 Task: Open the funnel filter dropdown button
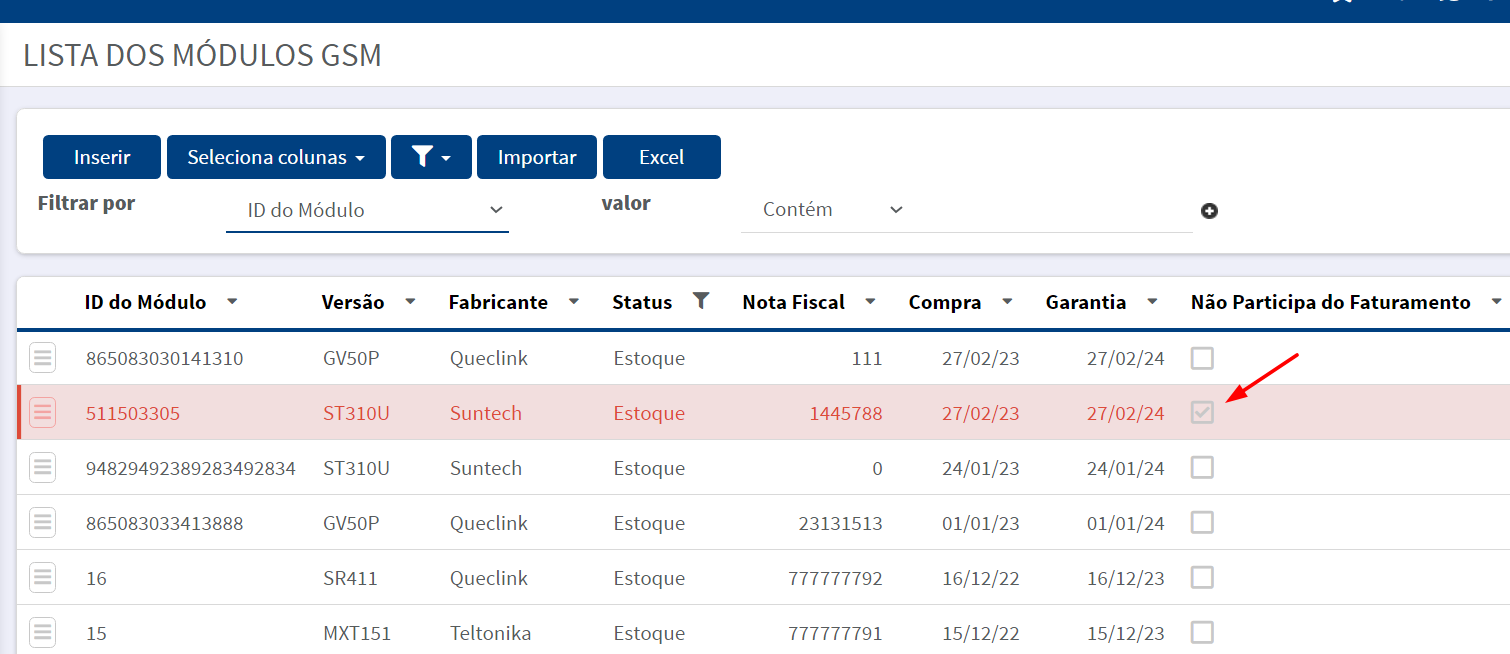431,157
